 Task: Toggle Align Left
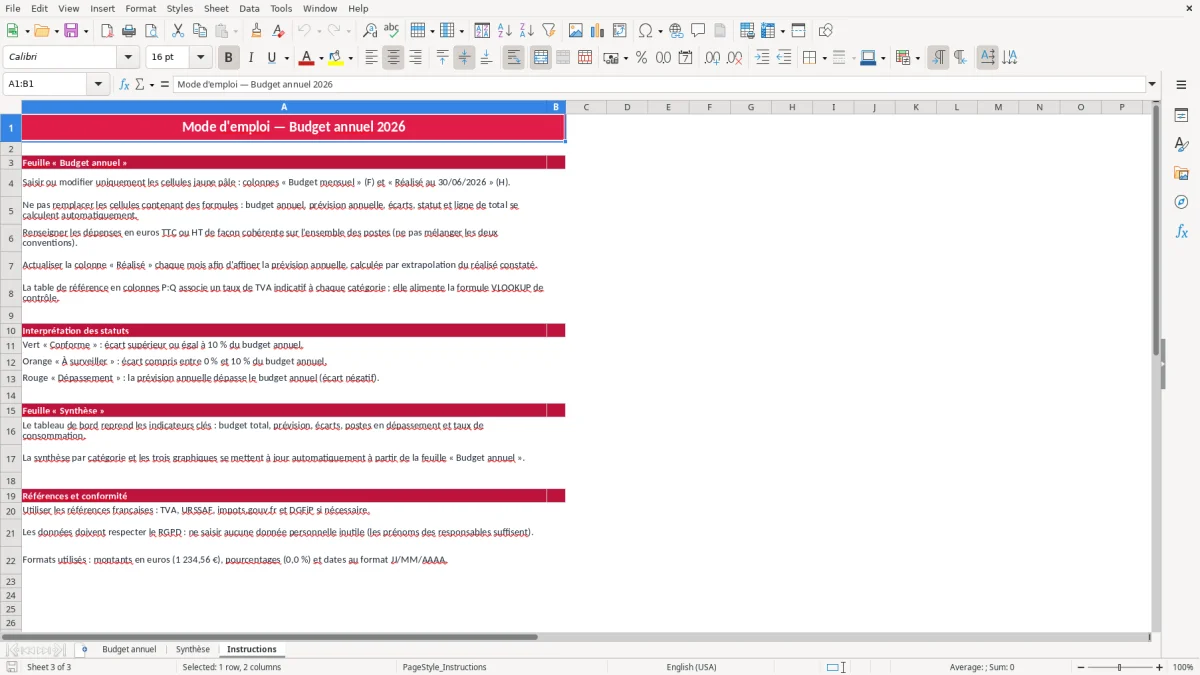(371, 58)
